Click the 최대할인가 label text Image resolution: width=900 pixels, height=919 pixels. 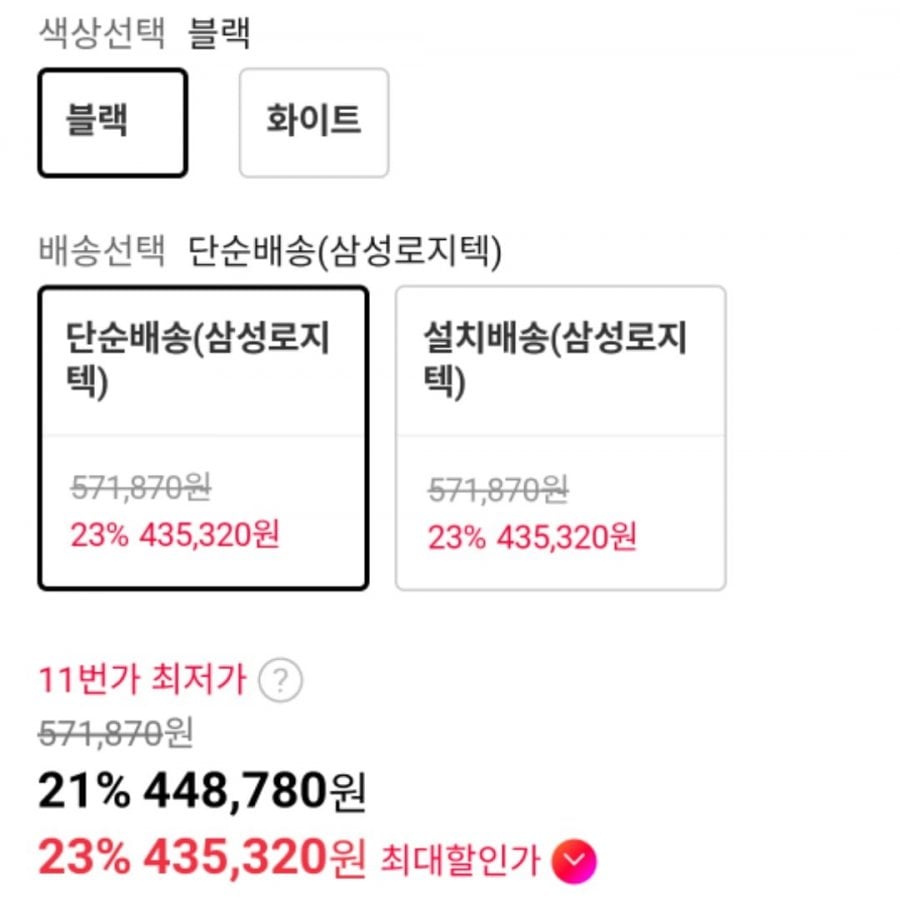click(x=460, y=860)
